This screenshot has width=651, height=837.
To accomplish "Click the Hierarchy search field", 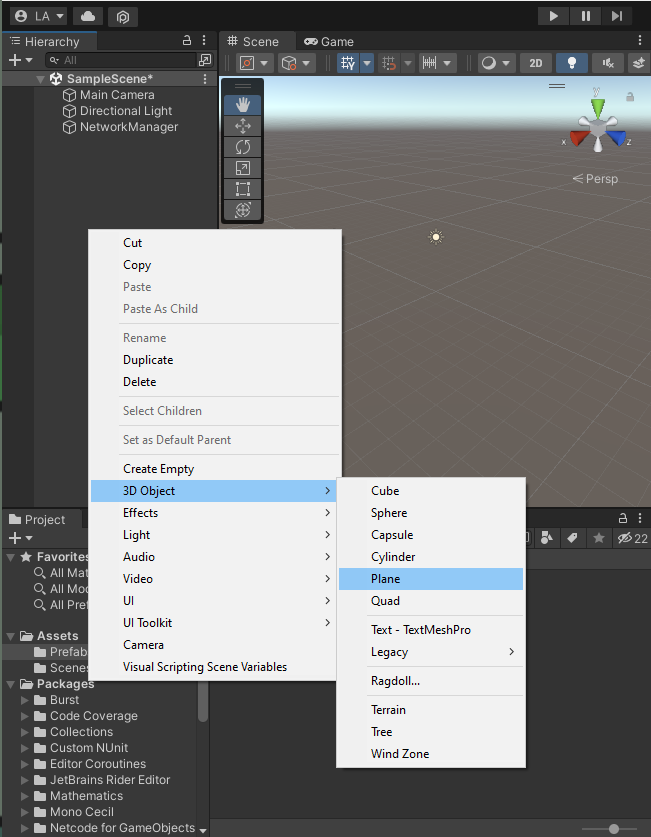I will click(x=122, y=60).
